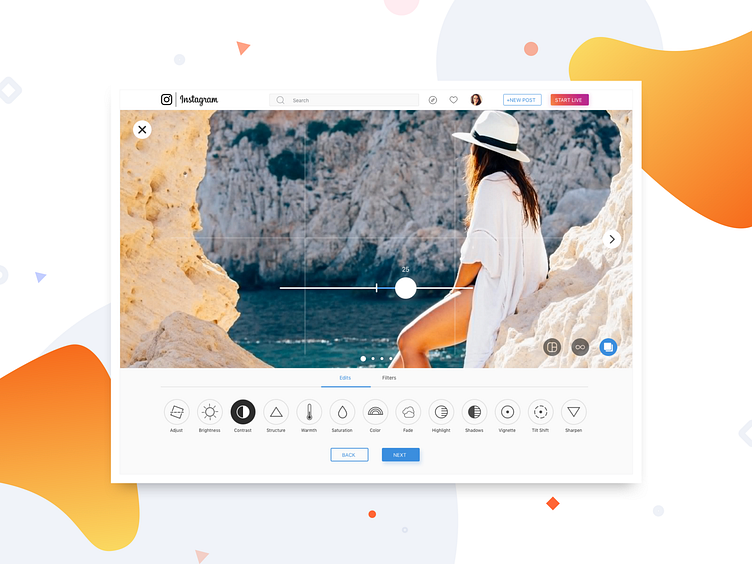The image size is (752, 564).
Task: Click the Instagram wordmark
Action: (199, 99)
